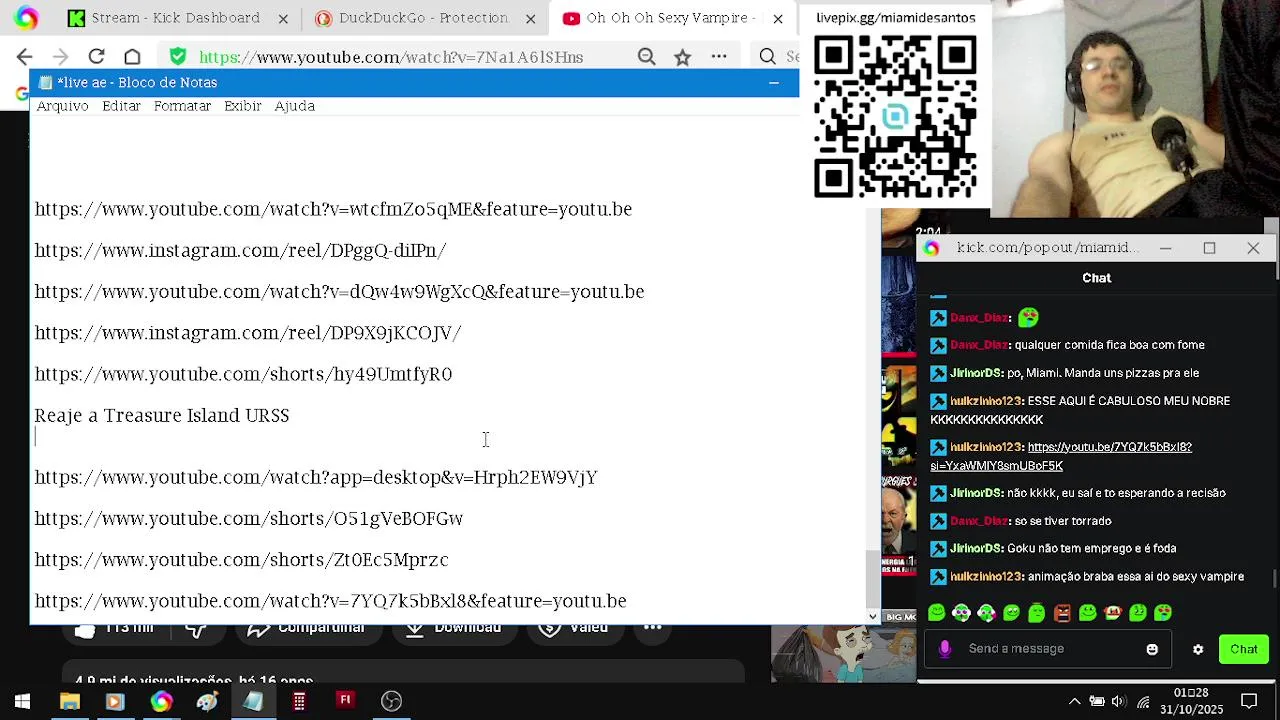
Task: Bookmark the page with the star icon
Action: point(682,57)
